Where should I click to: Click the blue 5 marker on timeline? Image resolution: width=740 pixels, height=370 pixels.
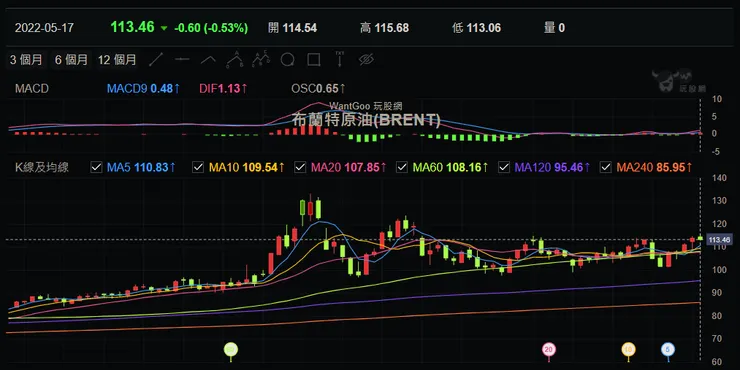667,350
